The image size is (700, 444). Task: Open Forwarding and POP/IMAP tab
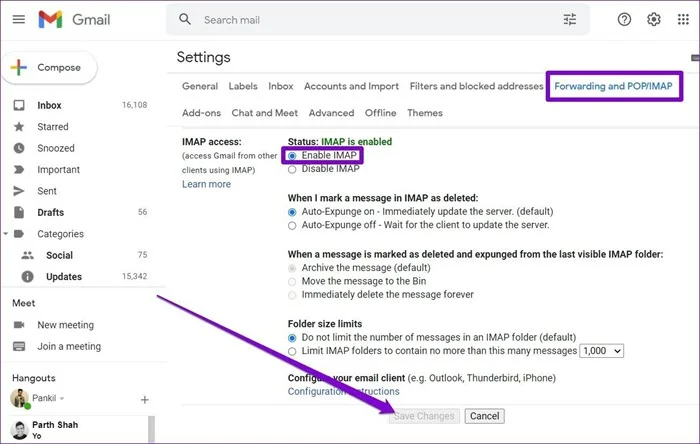pyautogui.click(x=613, y=86)
